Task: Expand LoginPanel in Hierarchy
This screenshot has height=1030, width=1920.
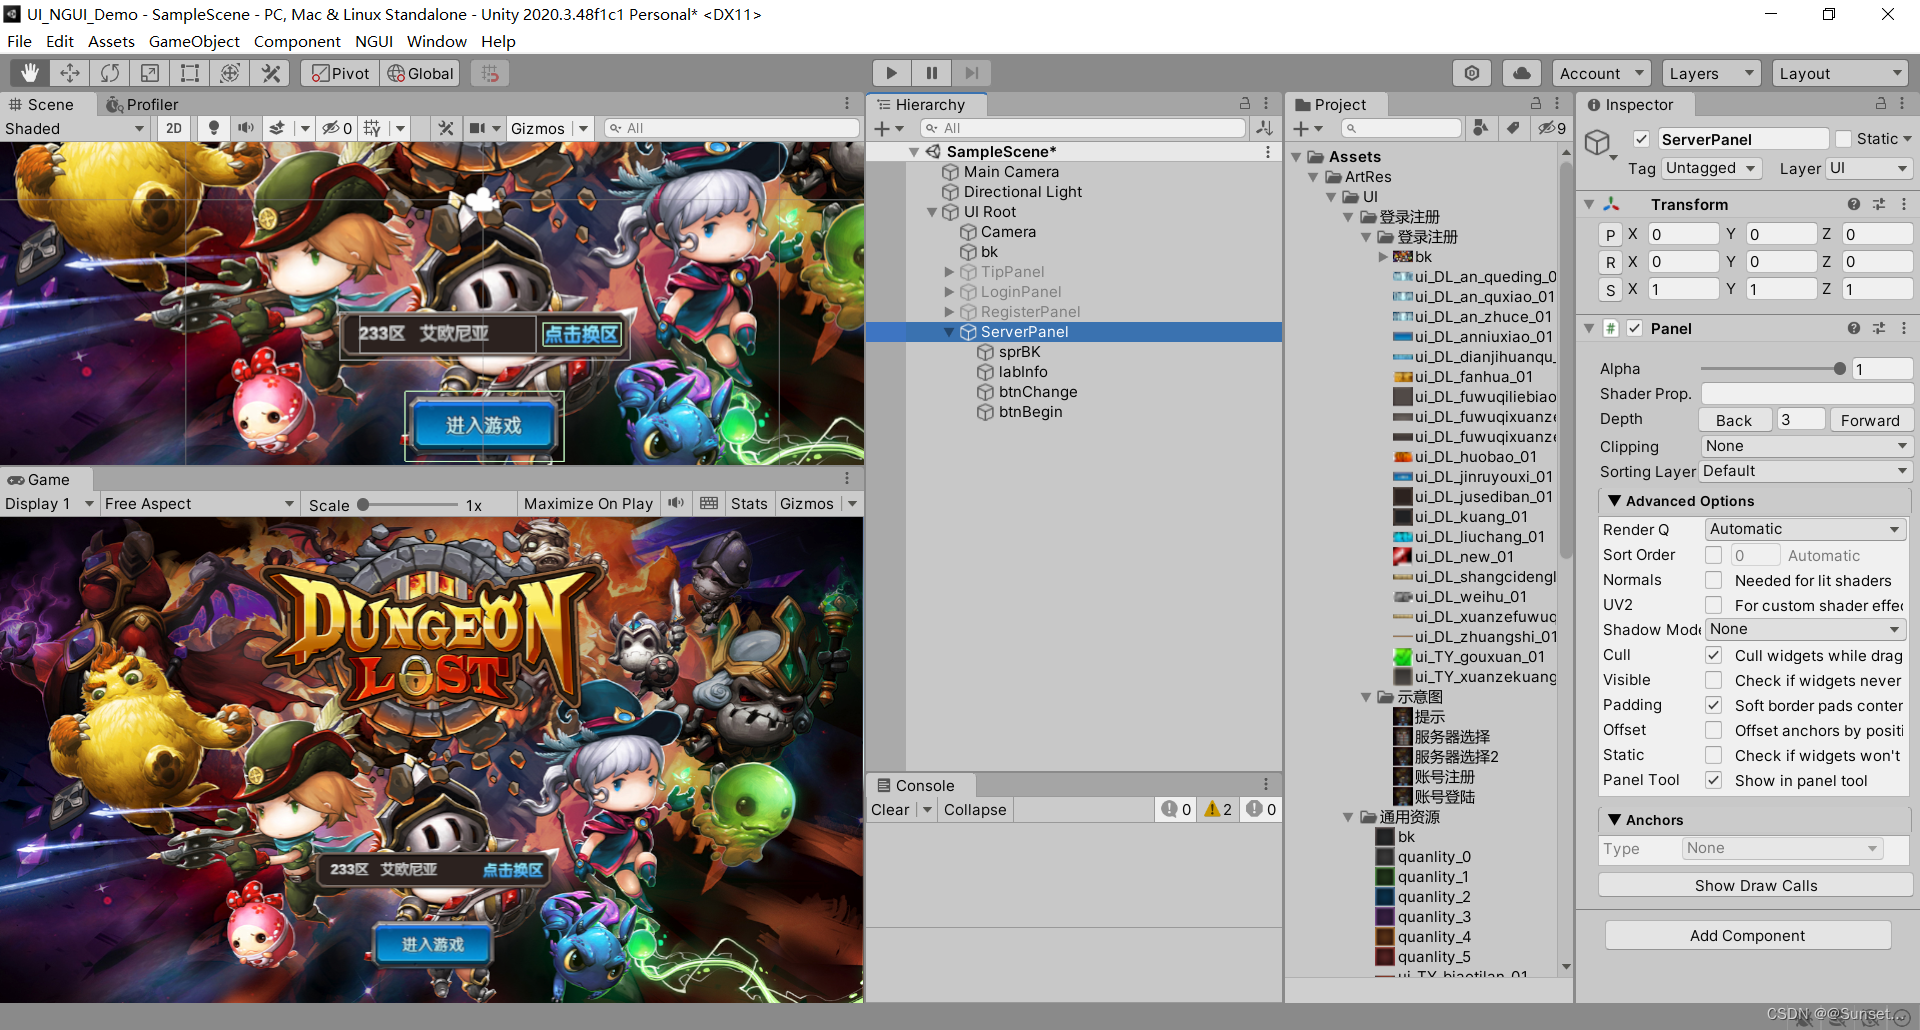Action: tap(949, 292)
